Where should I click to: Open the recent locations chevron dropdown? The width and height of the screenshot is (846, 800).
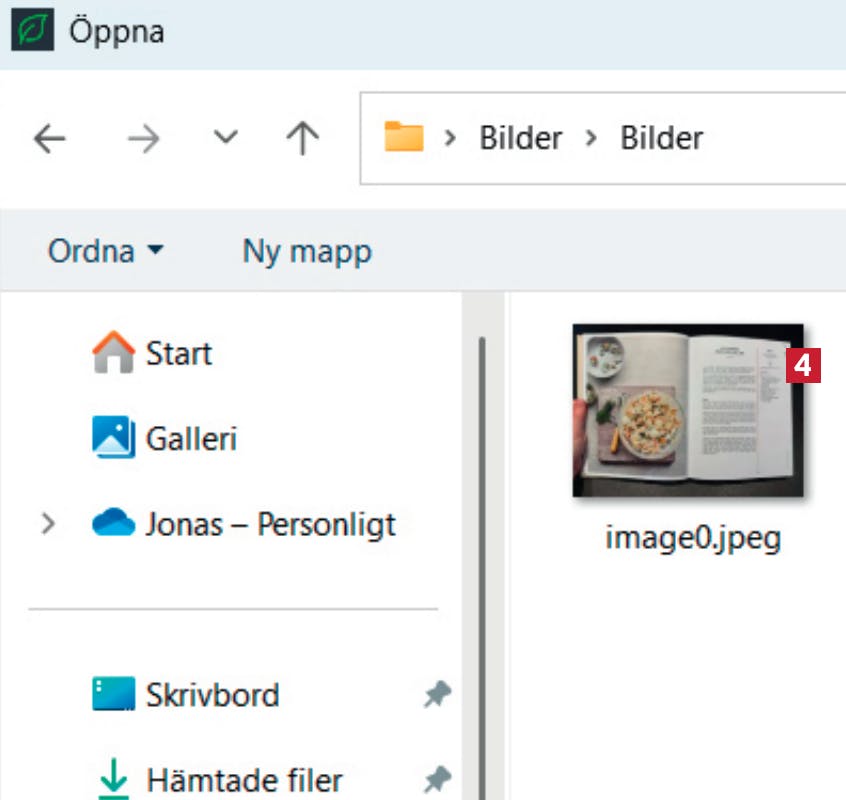coord(227,138)
